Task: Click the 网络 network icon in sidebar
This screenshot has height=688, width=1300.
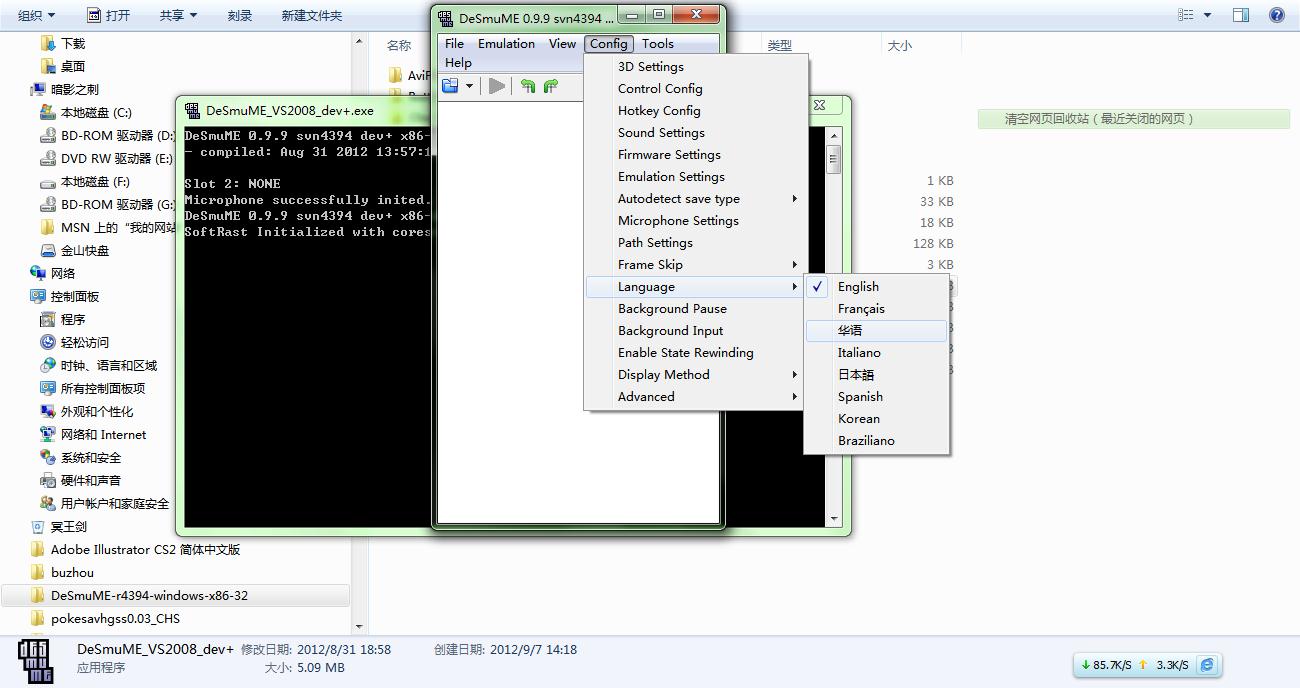Action: pyautogui.click(x=38, y=273)
